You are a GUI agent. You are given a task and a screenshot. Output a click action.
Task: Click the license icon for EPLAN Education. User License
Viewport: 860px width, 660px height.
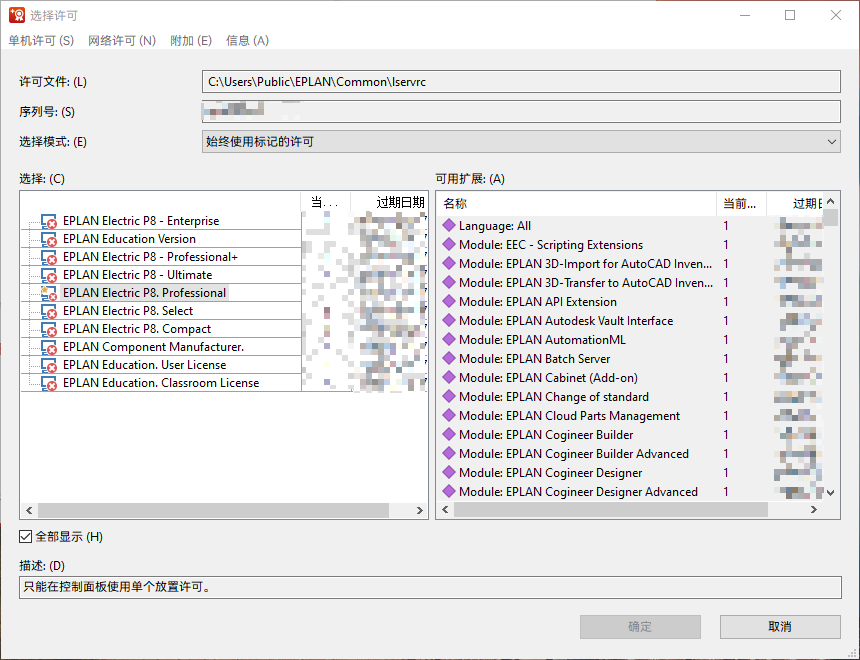49,365
